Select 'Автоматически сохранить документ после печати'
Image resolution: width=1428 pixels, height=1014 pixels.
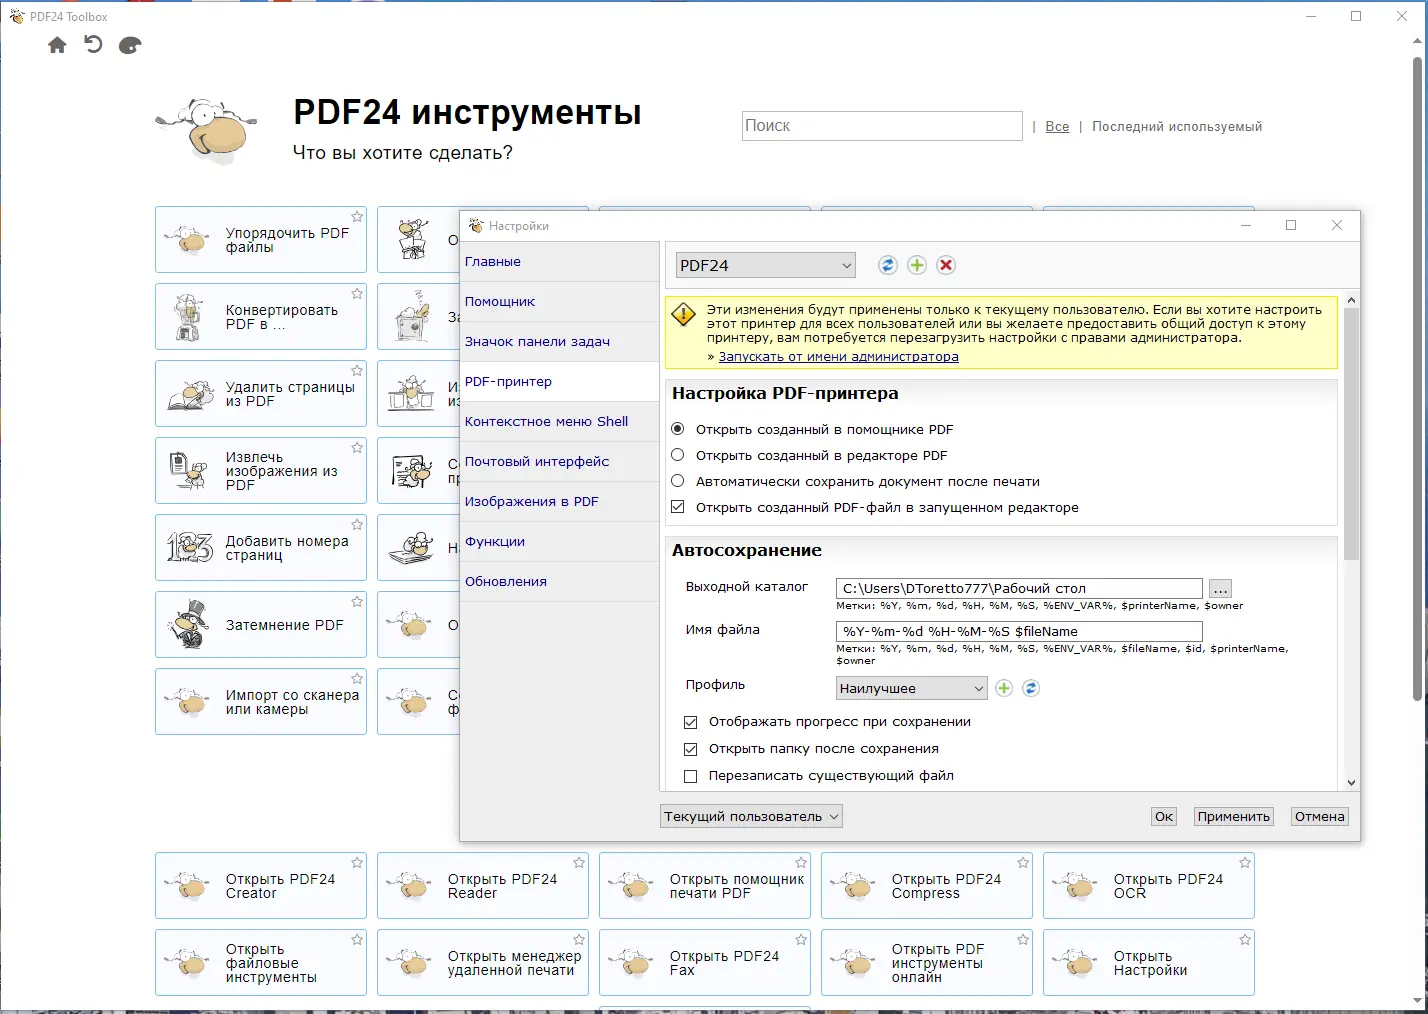point(678,481)
